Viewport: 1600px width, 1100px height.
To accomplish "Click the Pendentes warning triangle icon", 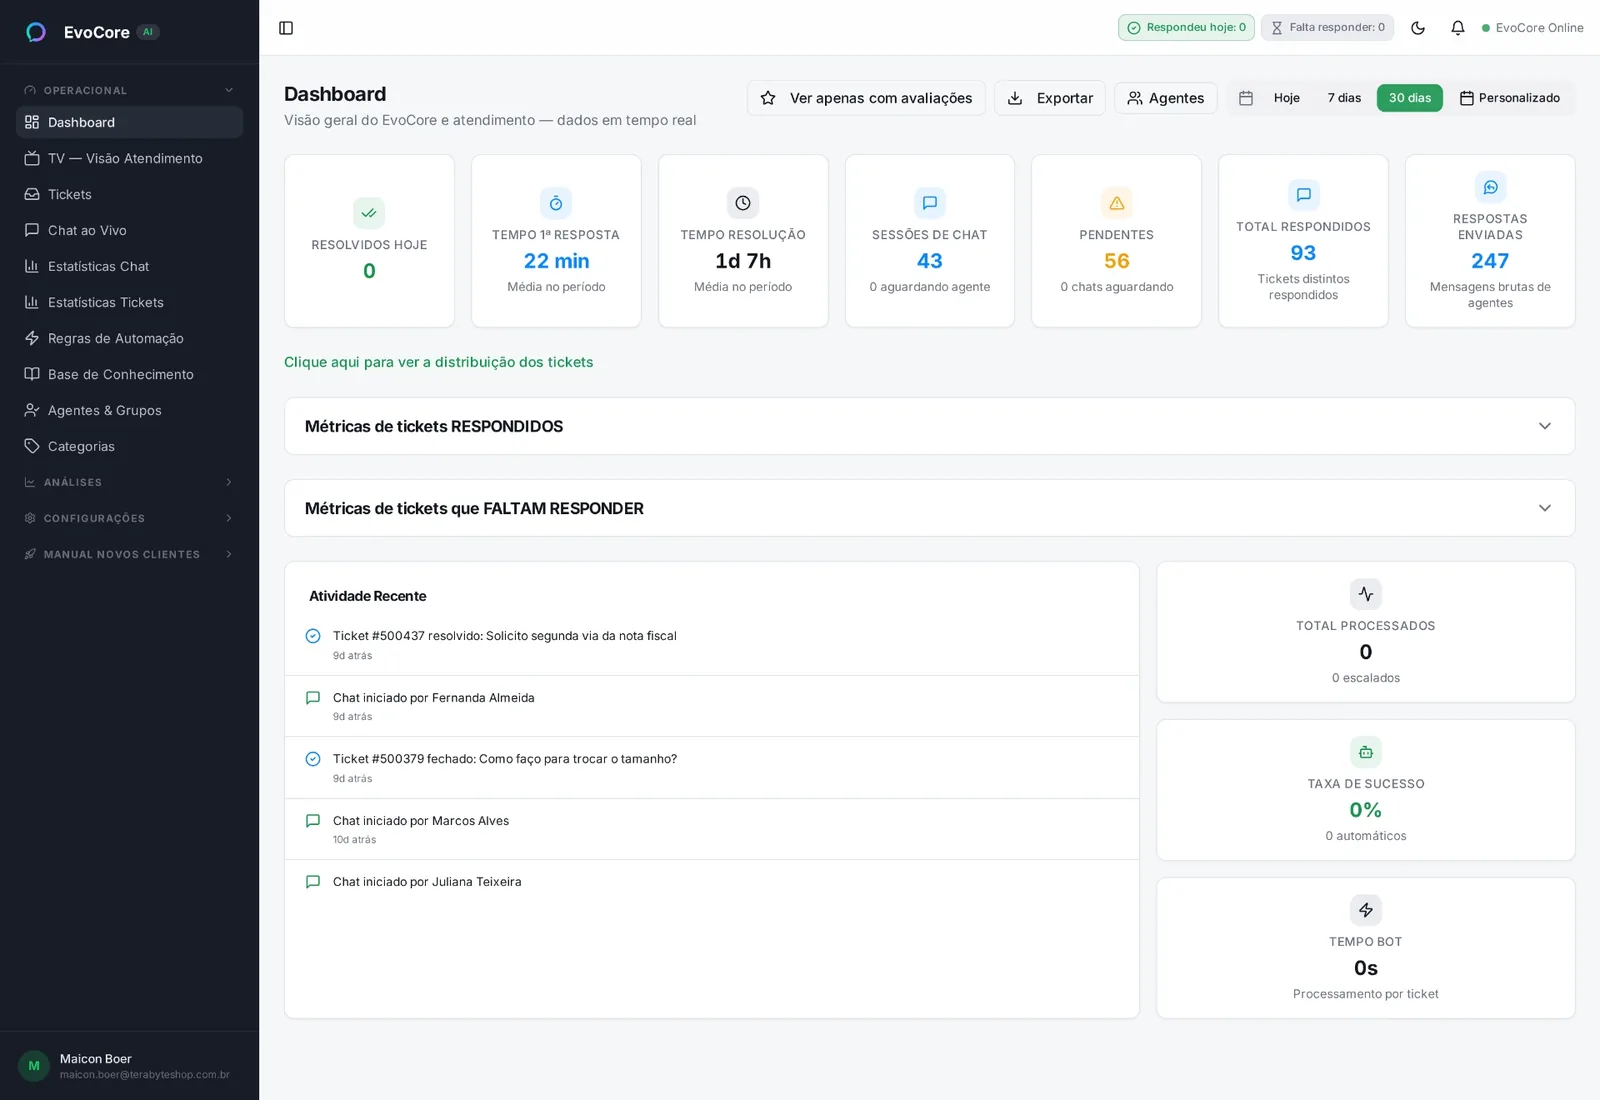I will [x=1117, y=203].
